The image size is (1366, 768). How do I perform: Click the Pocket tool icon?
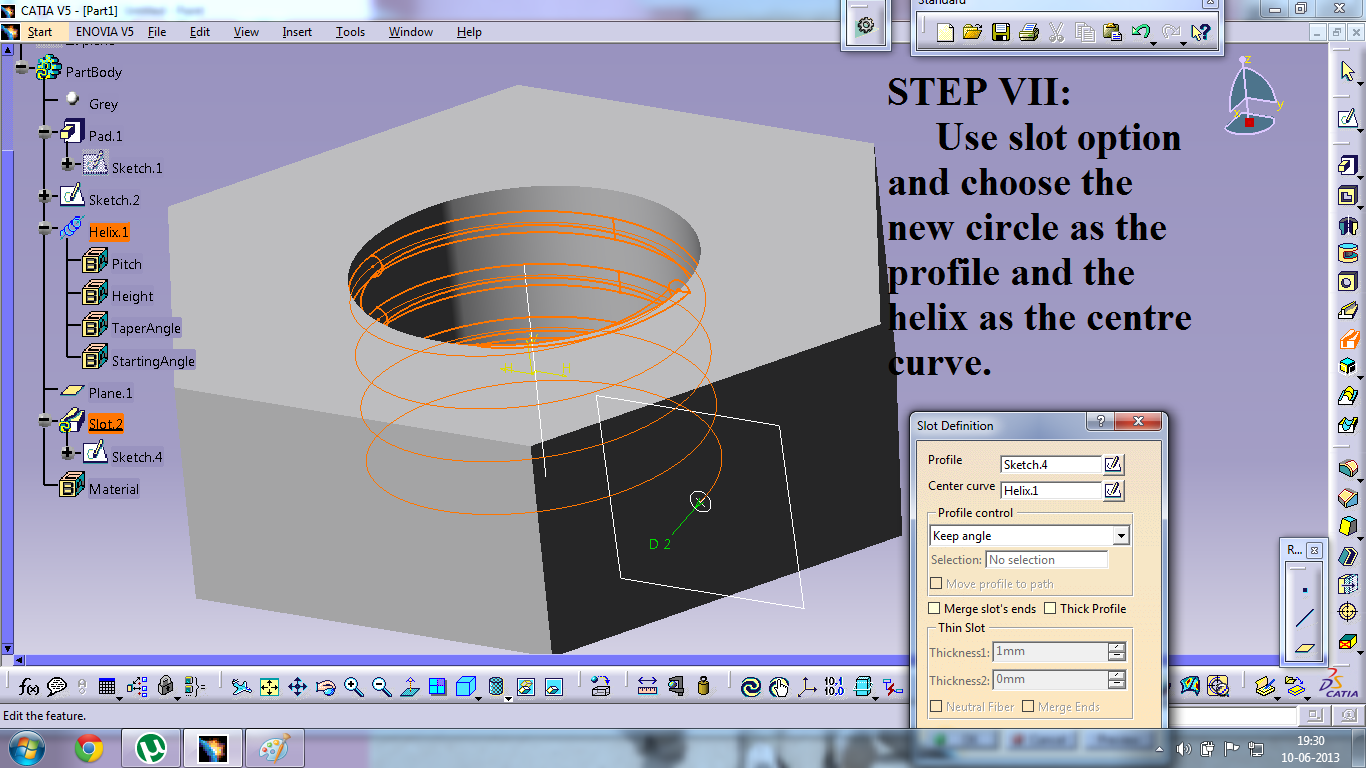pyautogui.click(x=1347, y=196)
